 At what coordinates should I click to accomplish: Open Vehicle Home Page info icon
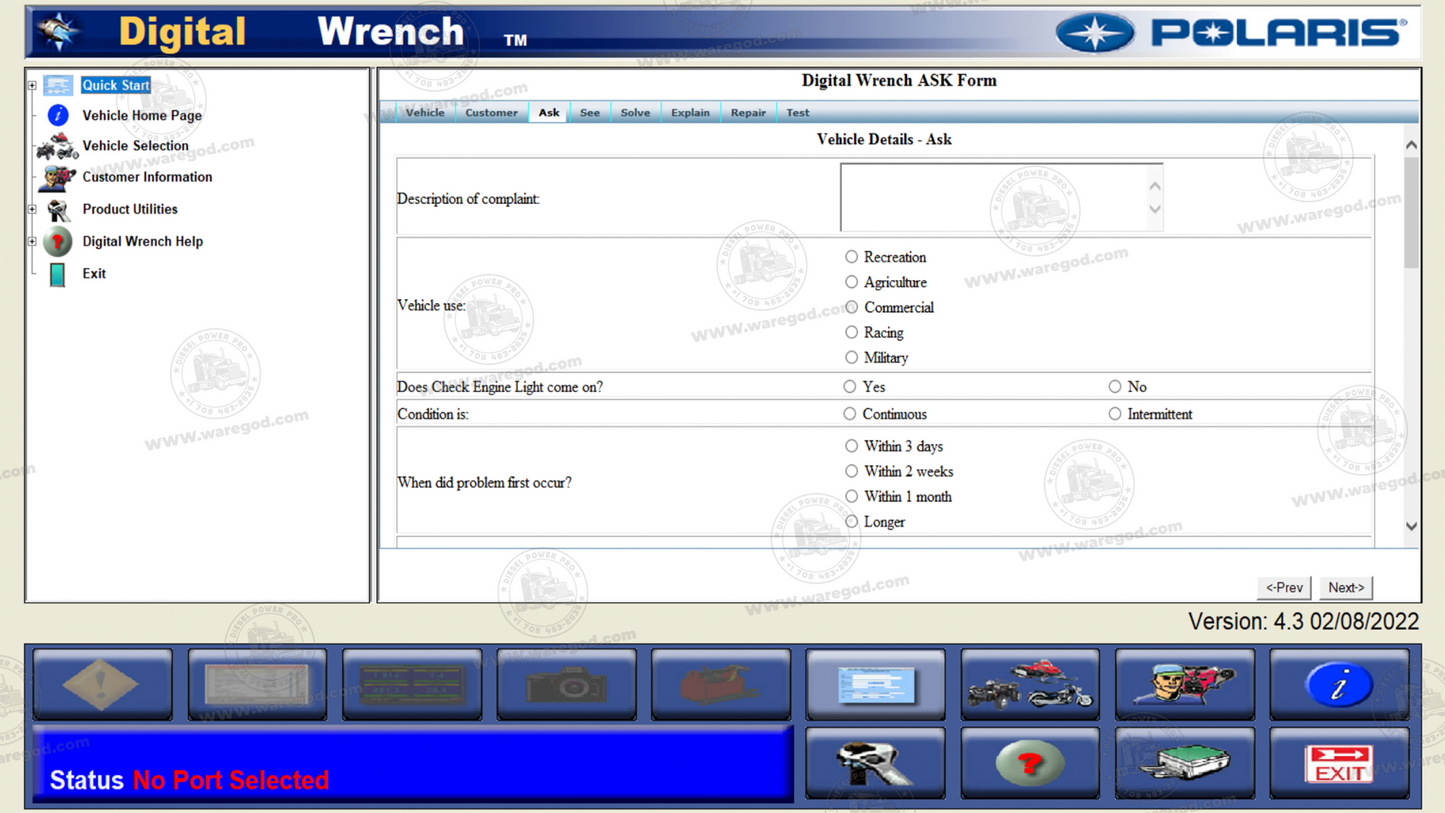[x=56, y=115]
